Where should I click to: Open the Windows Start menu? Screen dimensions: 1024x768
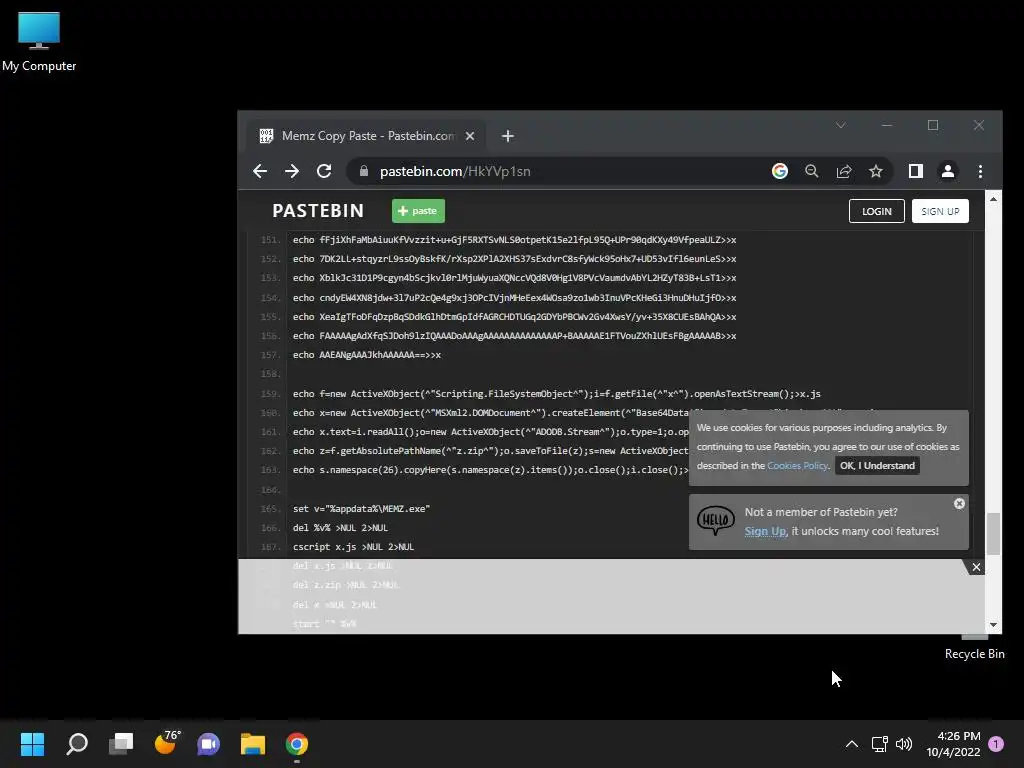[x=32, y=744]
